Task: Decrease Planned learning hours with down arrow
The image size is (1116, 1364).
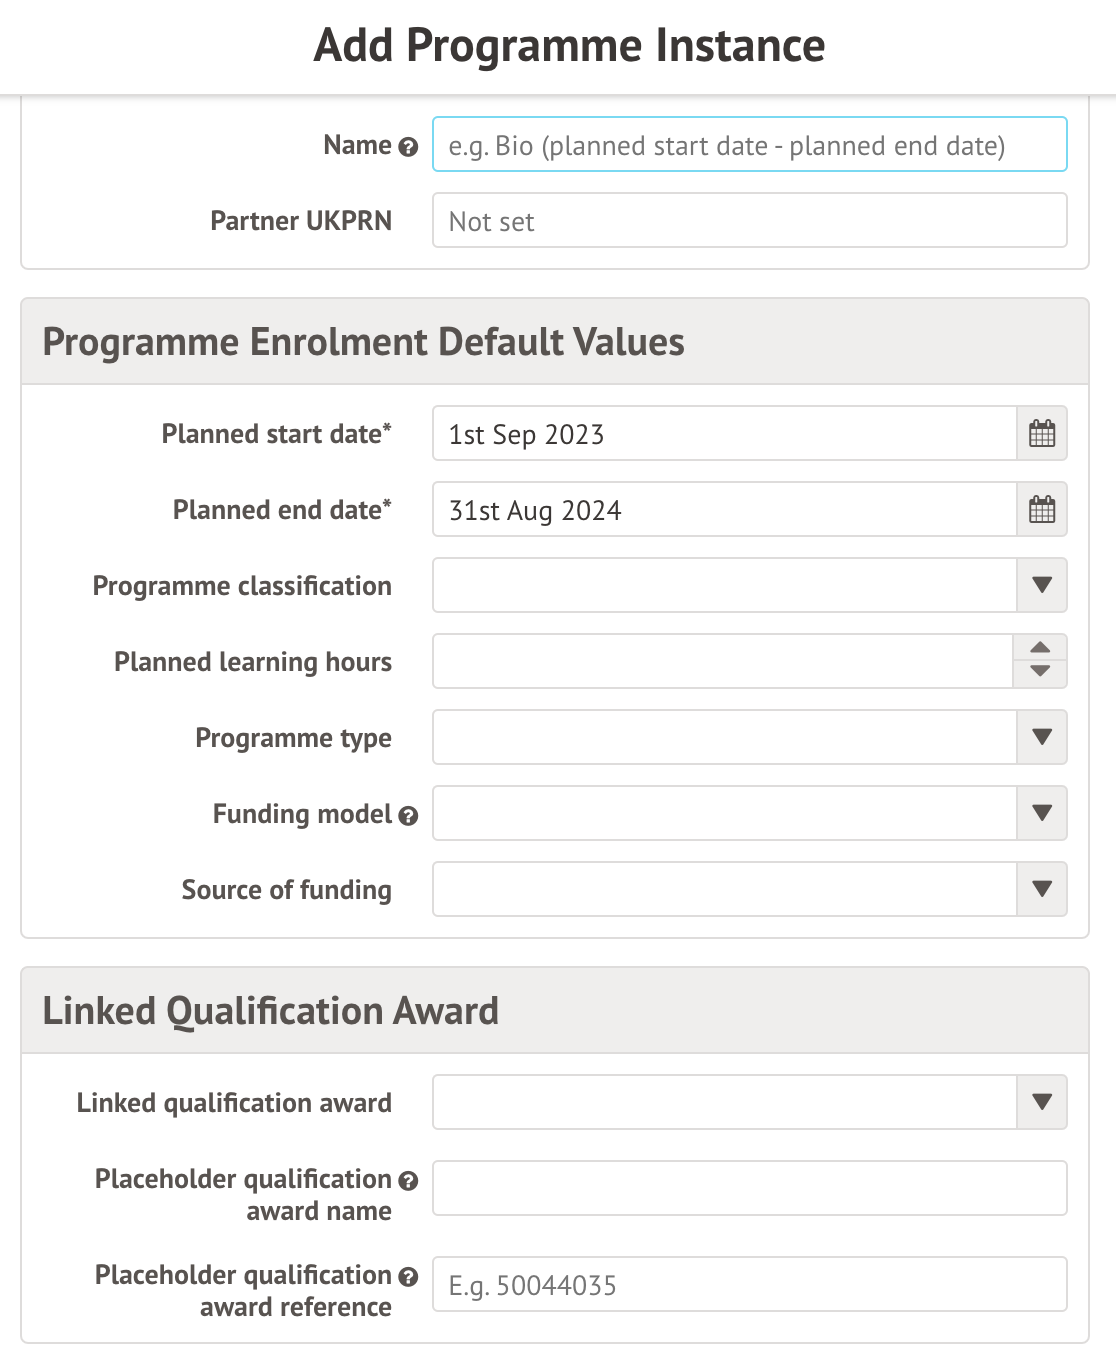Action: coord(1040,673)
